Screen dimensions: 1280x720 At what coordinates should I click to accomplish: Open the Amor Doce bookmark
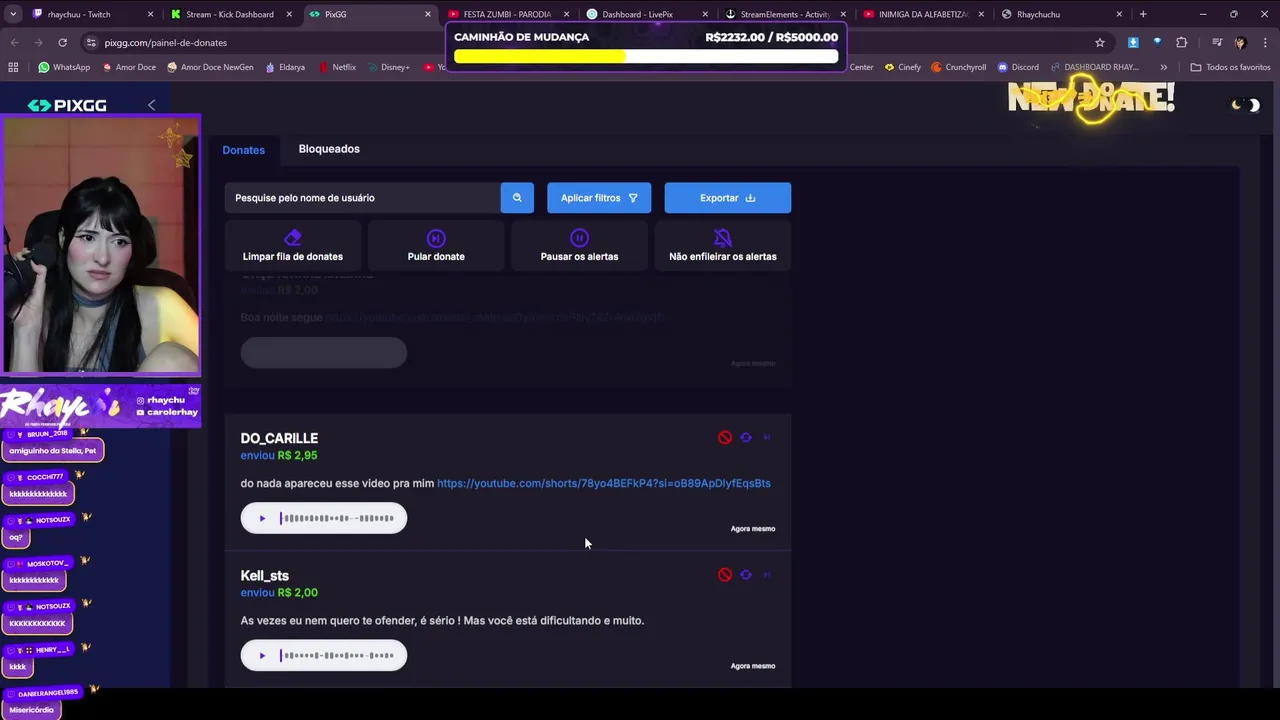(127, 67)
